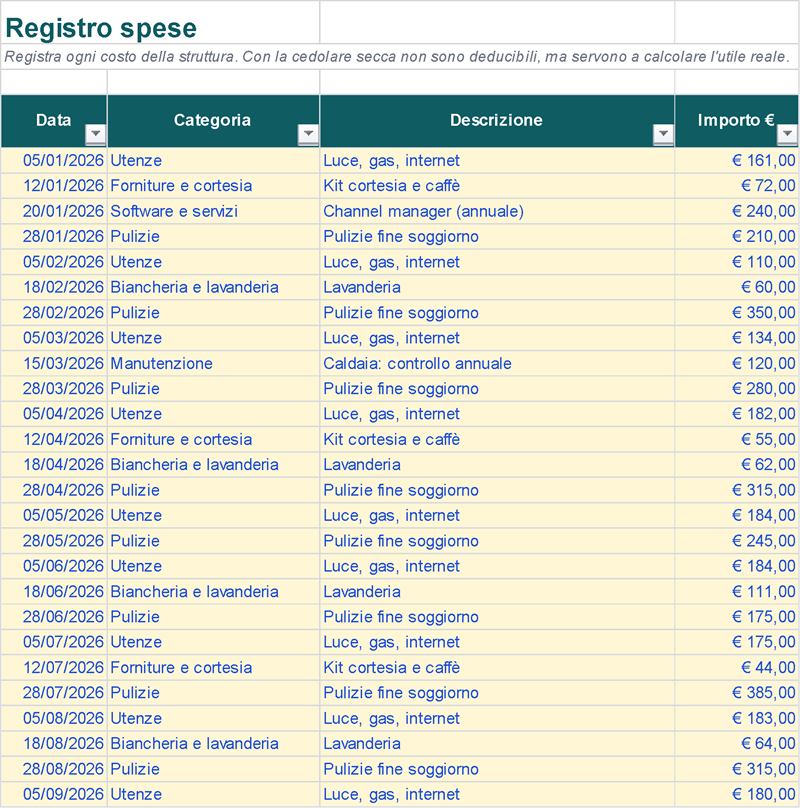Select amount cell € 111,00
This screenshot has height=808, width=800.
pyautogui.click(x=737, y=591)
